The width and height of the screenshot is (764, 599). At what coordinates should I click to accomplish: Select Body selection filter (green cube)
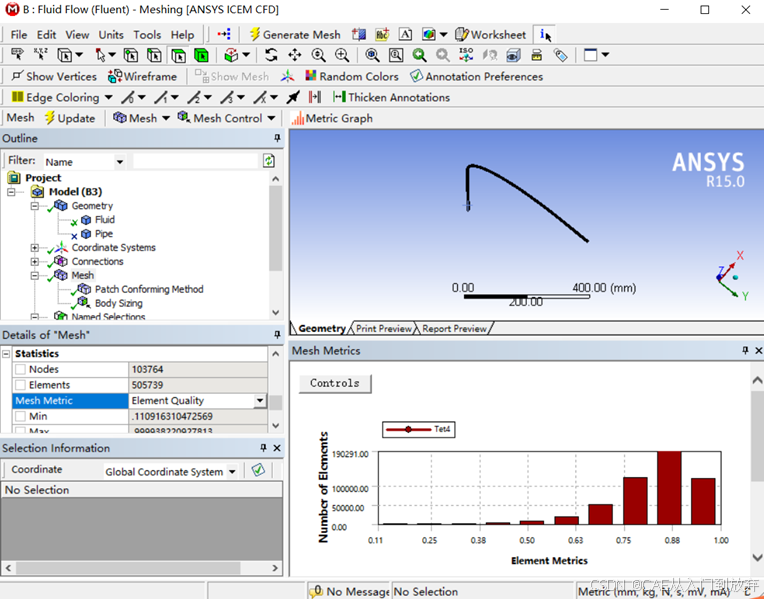(201, 55)
